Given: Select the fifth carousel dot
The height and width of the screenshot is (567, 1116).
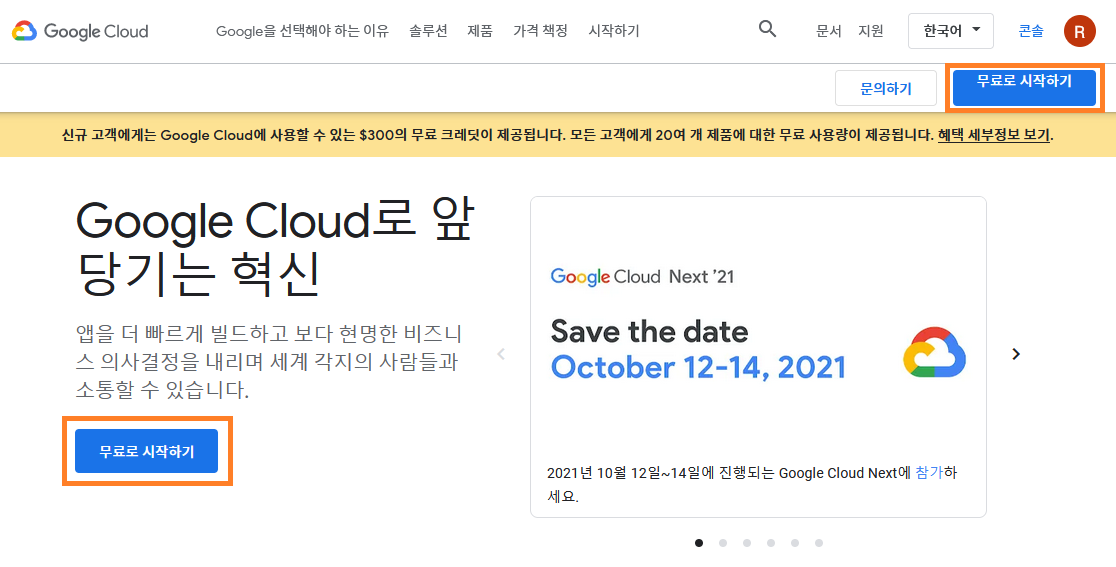Looking at the screenshot, I should point(795,543).
